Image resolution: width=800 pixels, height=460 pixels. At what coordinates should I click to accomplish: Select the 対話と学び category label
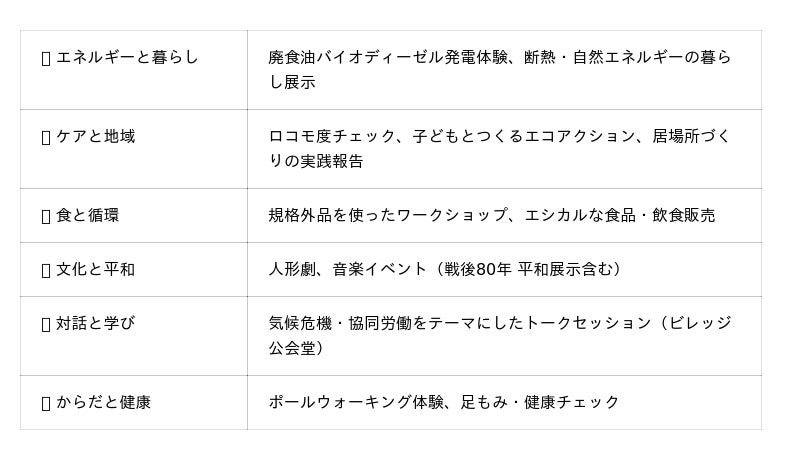[x=95, y=323]
